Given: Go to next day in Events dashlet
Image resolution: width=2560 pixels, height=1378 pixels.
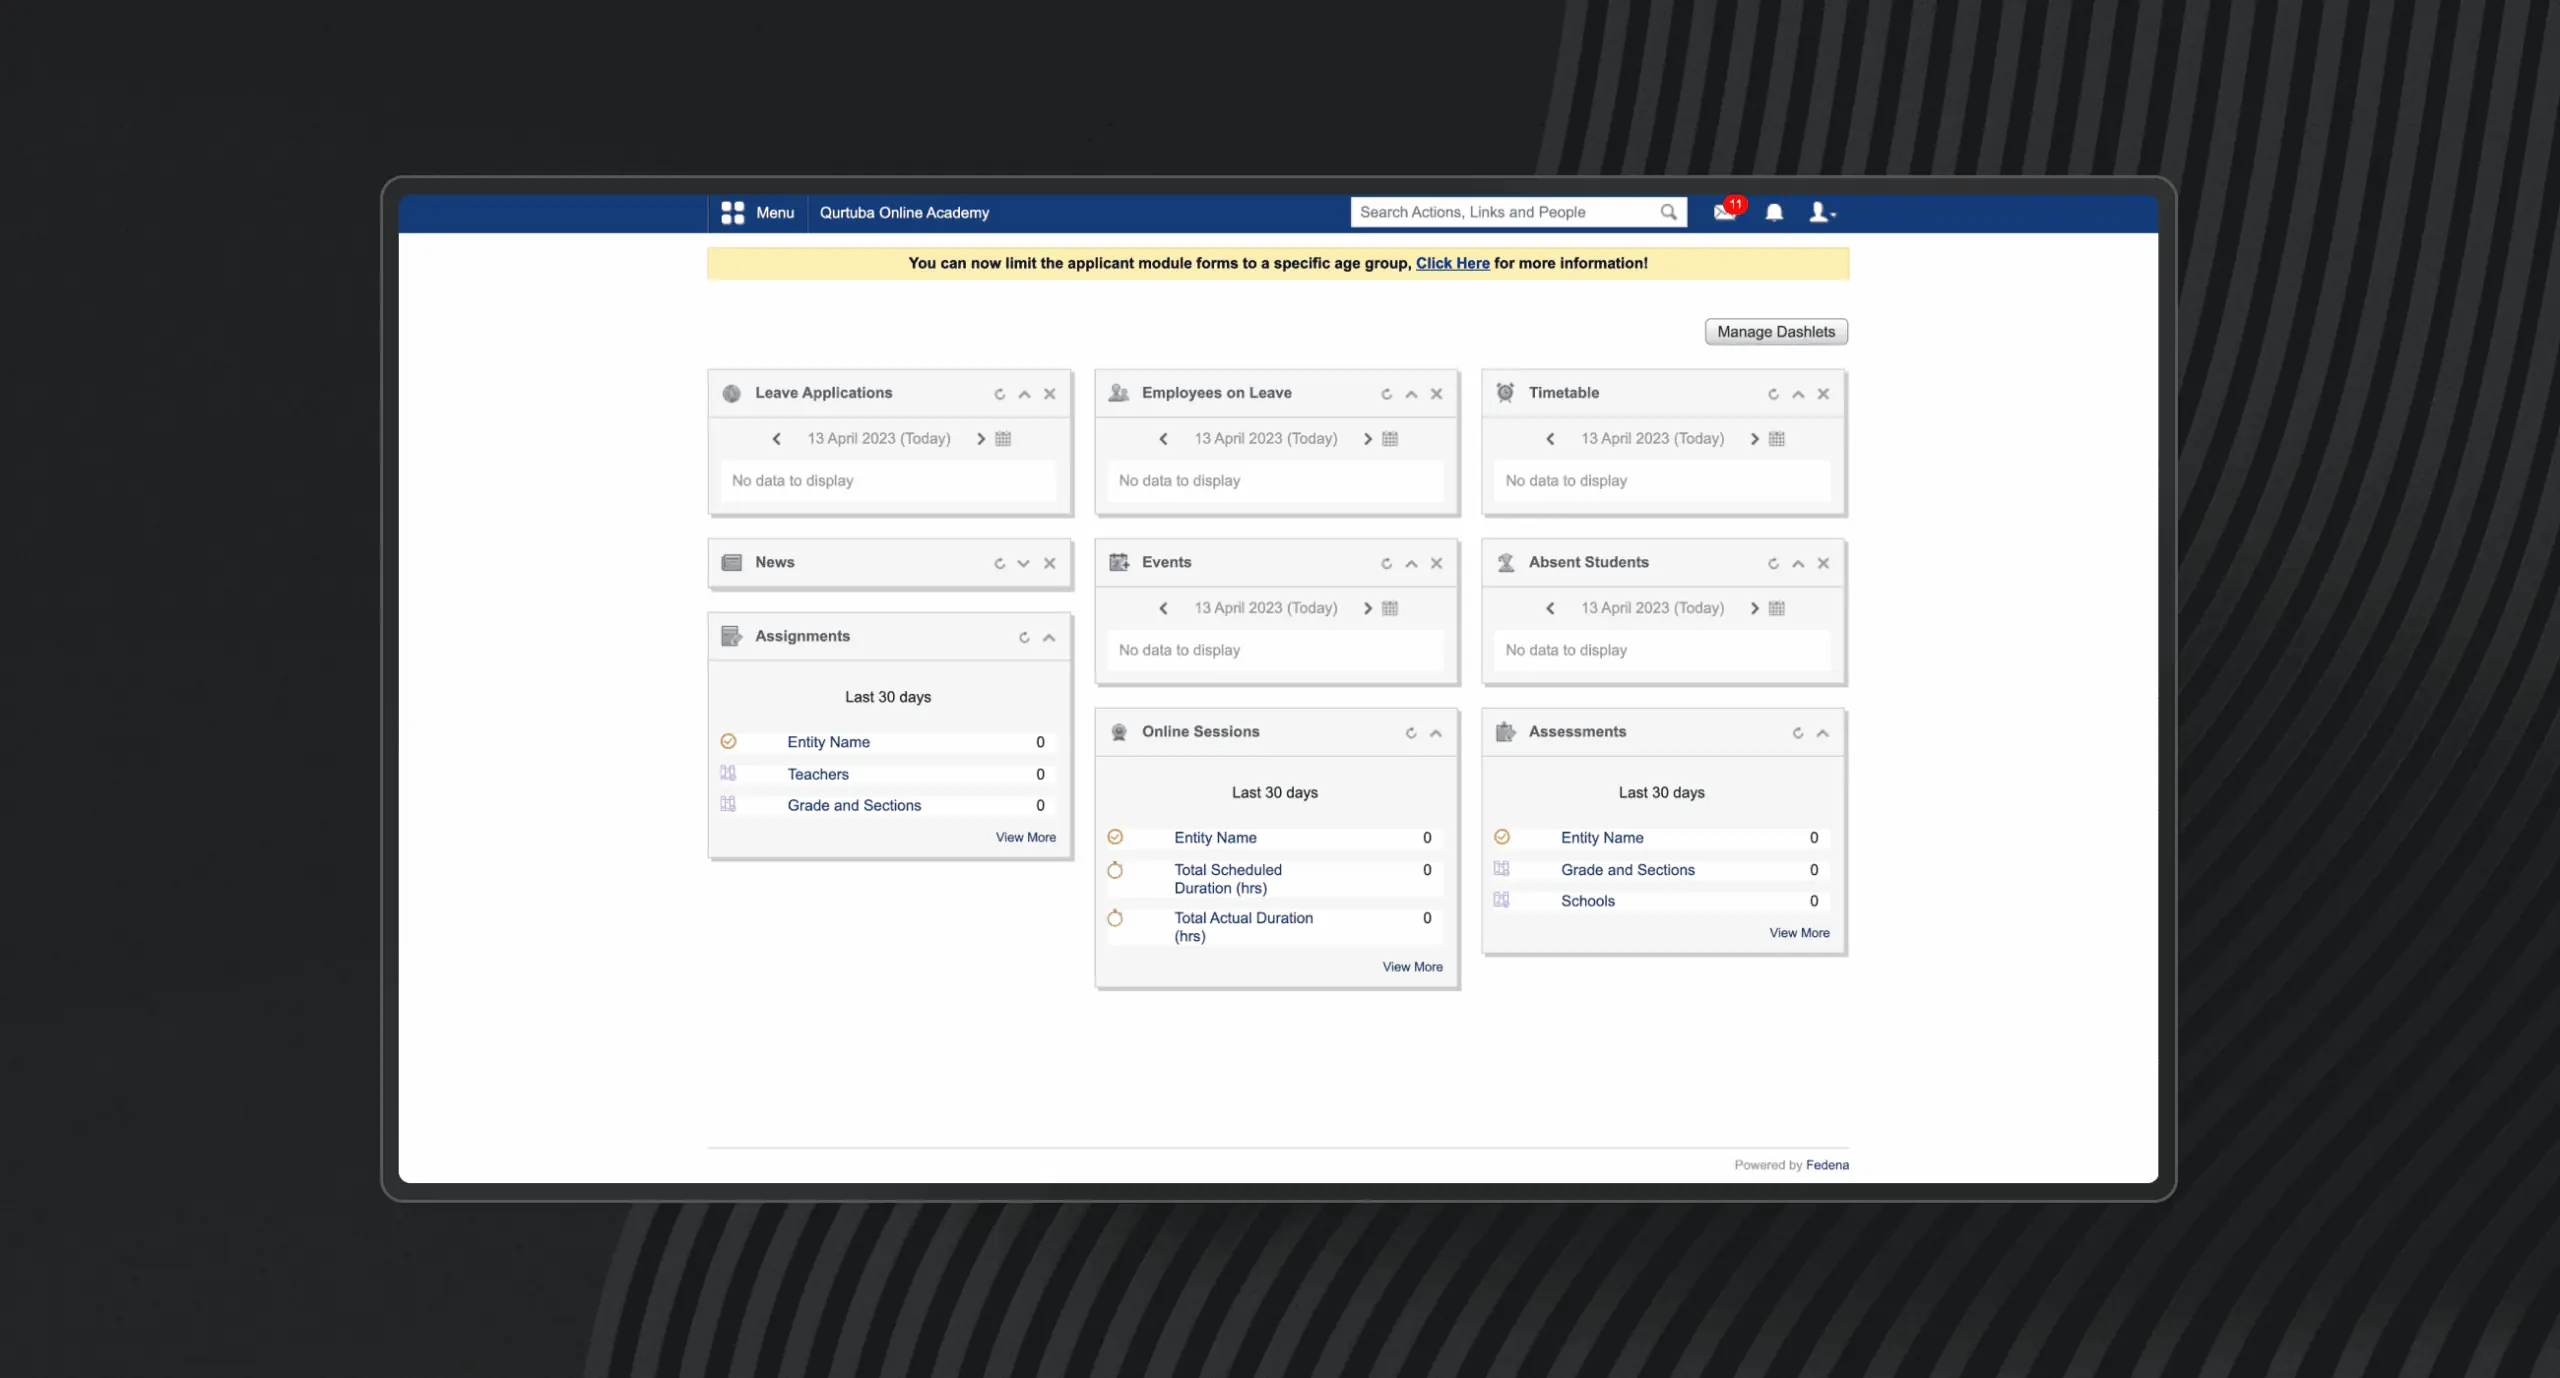Looking at the screenshot, I should [1367, 608].
